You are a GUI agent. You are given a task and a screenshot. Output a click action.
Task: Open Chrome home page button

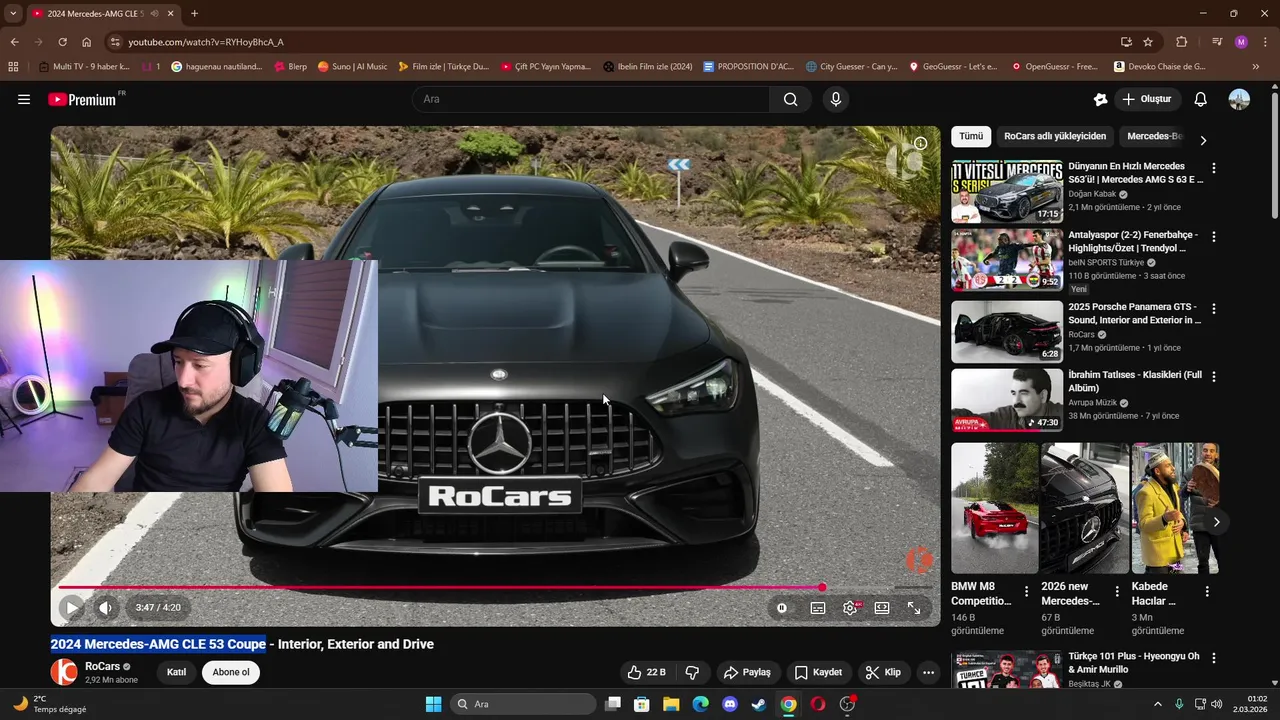tap(86, 42)
